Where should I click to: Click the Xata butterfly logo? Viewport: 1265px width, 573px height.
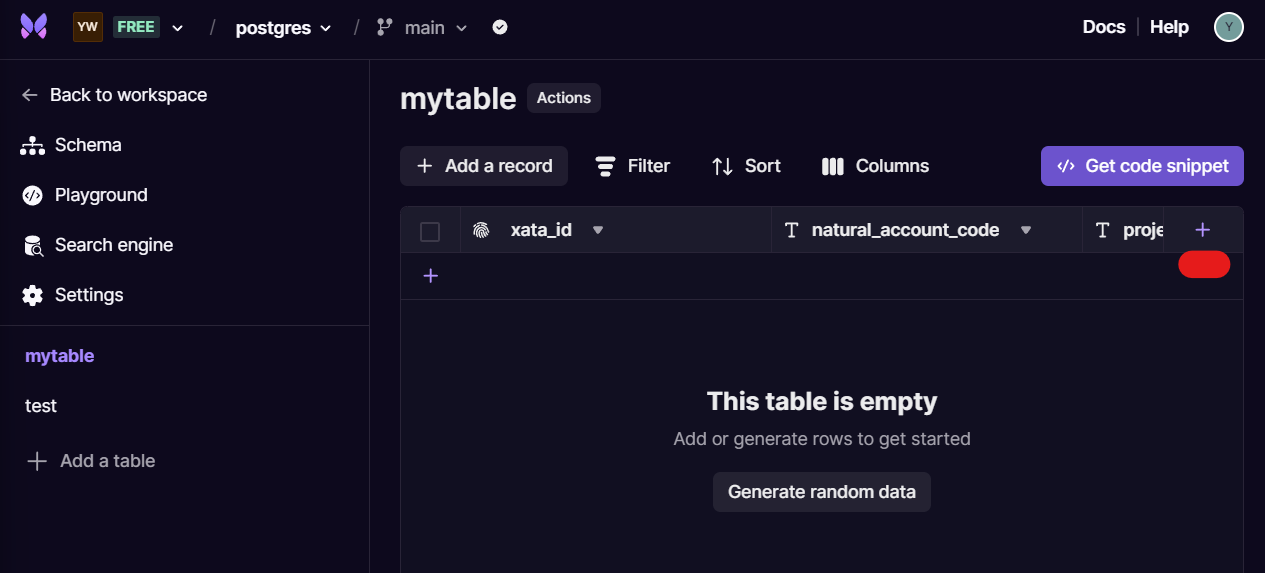pyautogui.click(x=34, y=27)
